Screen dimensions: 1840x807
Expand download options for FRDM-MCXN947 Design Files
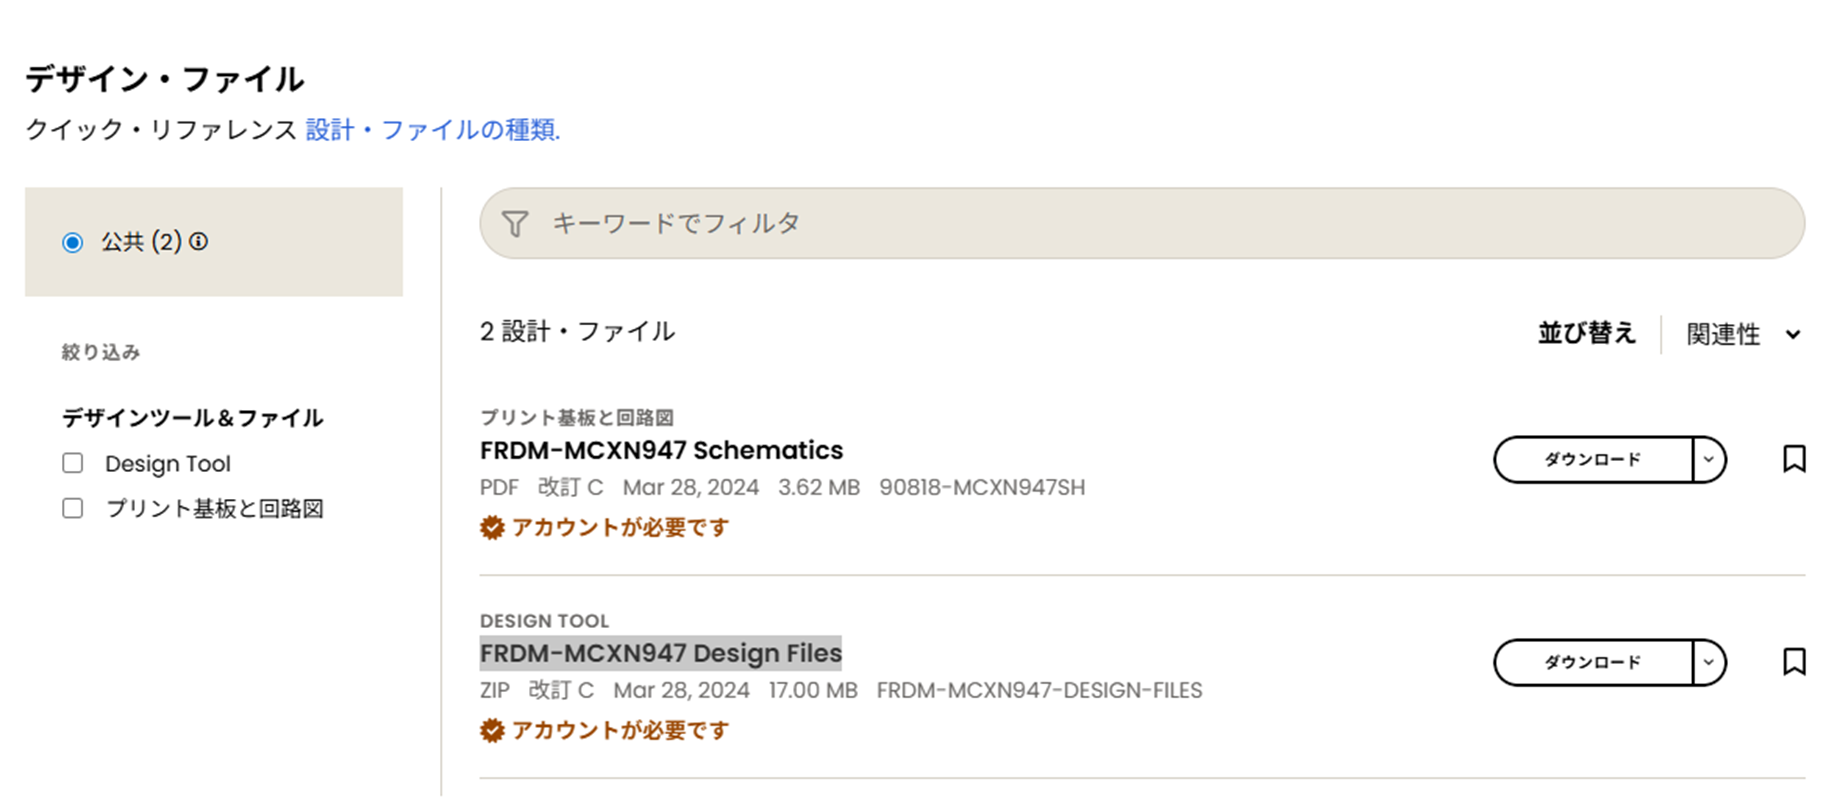point(1707,662)
